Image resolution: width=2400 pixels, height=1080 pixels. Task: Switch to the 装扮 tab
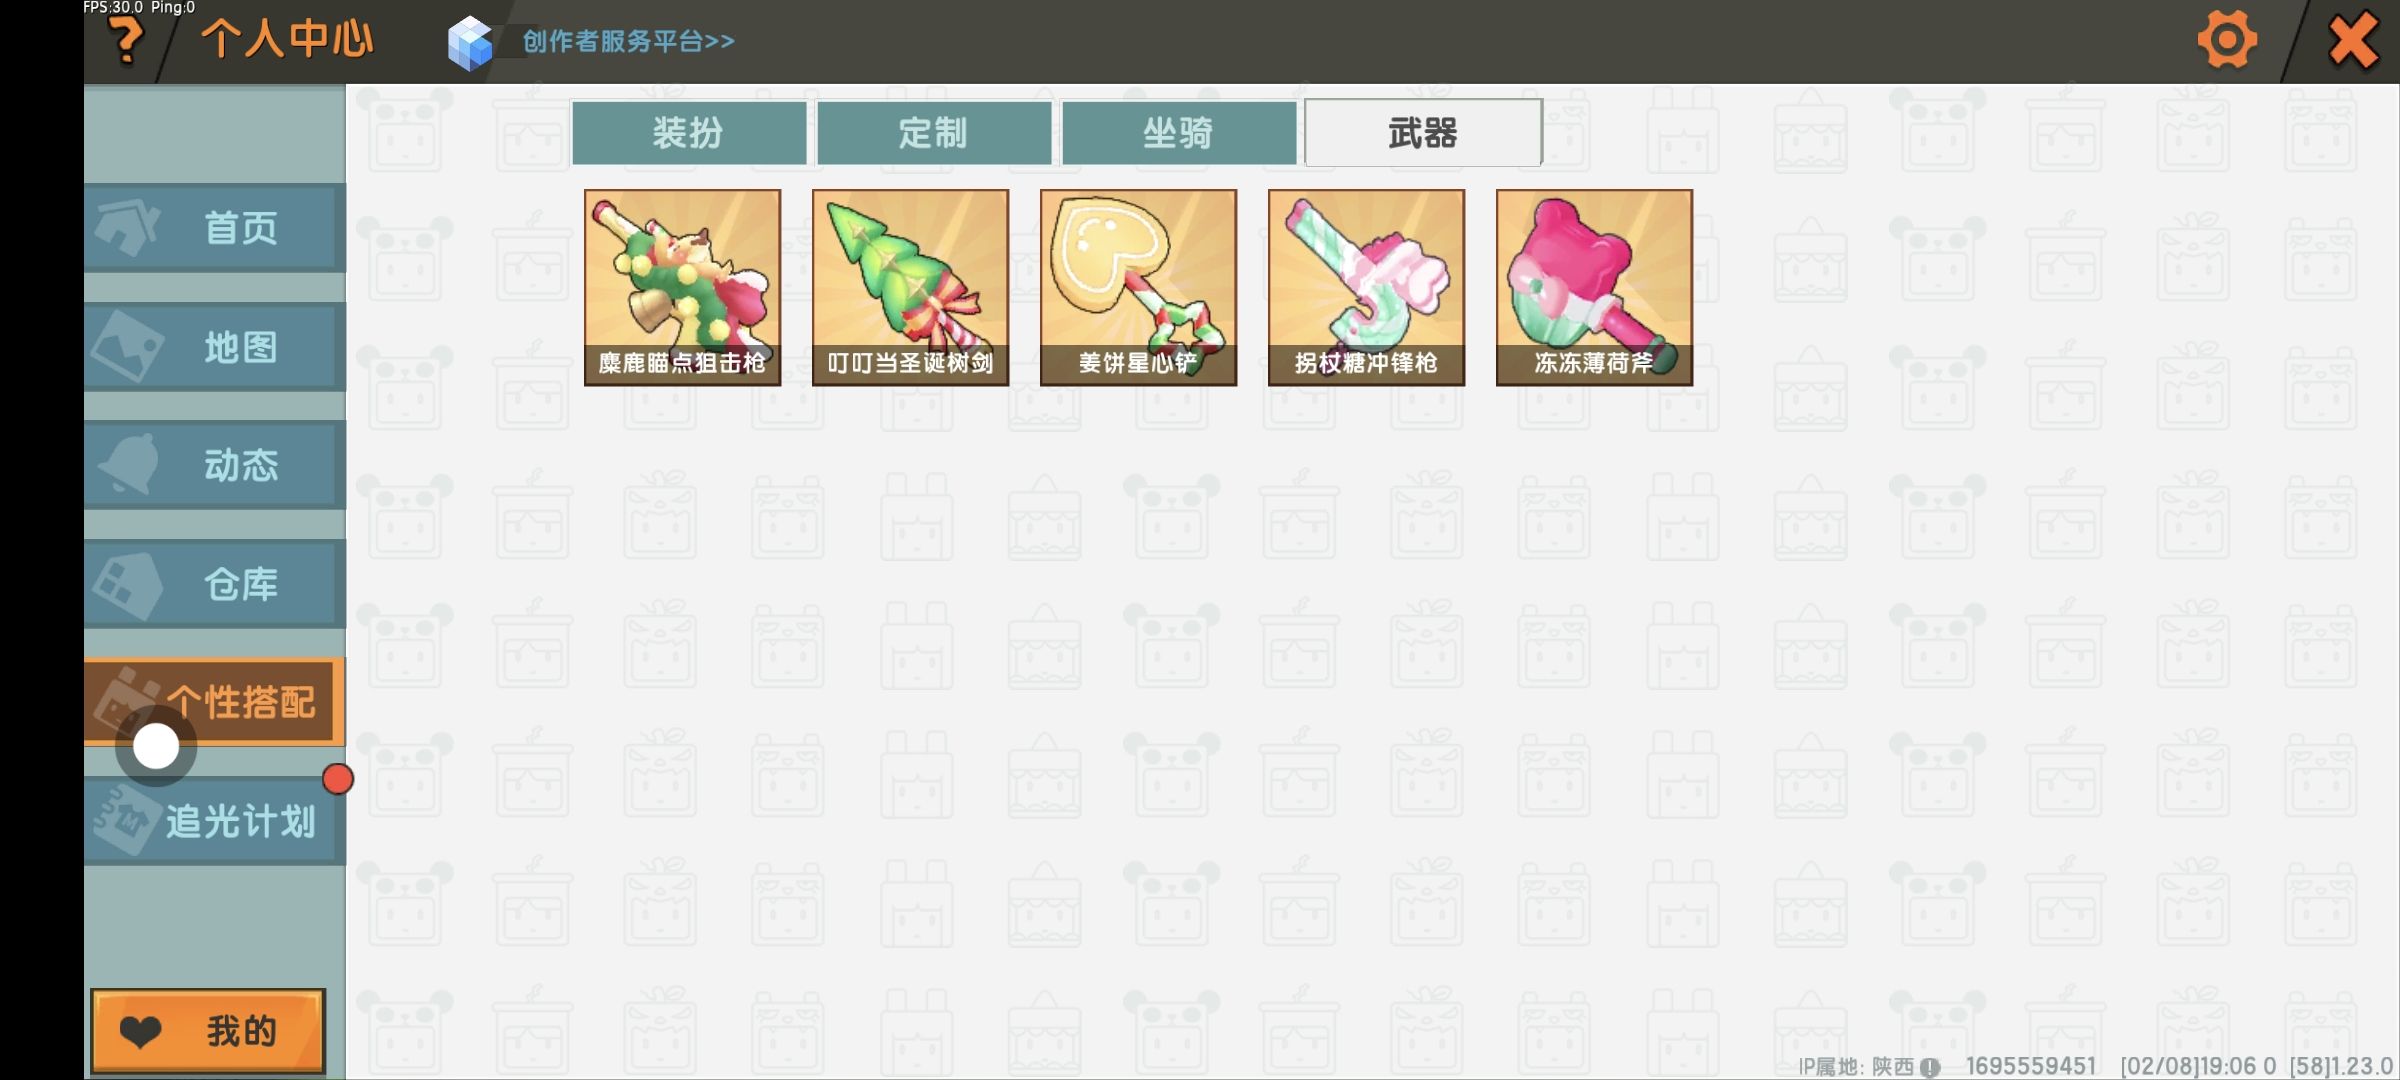[x=689, y=132]
